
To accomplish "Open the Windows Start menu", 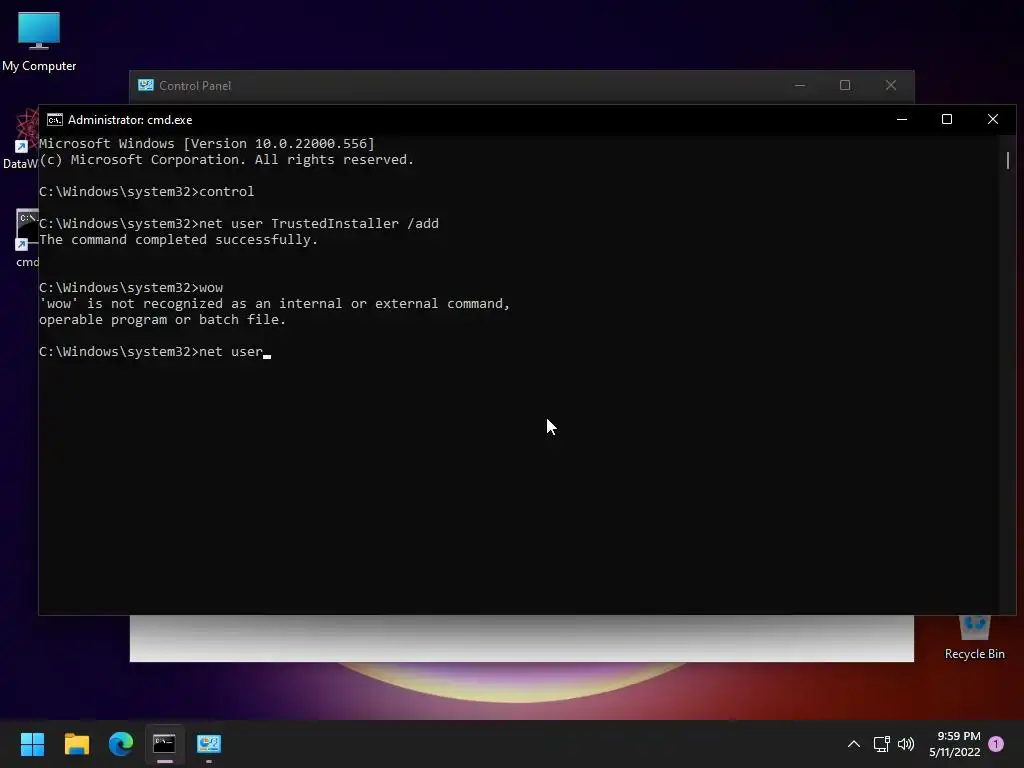I will [x=32, y=744].
